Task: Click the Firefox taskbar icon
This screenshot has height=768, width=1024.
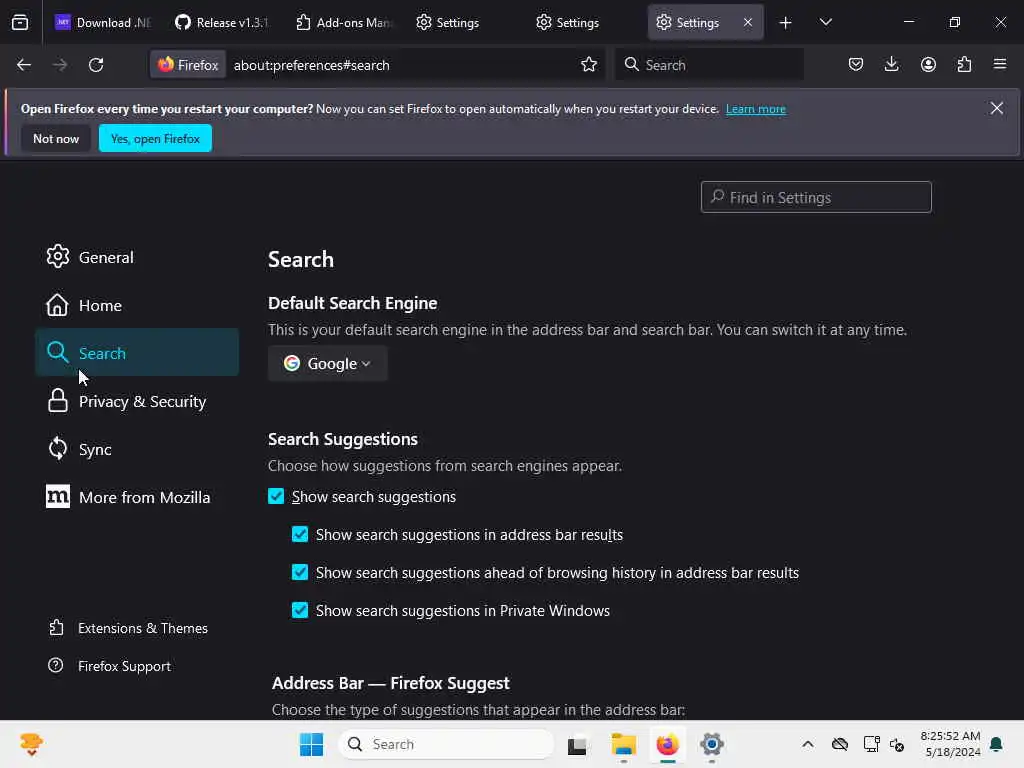Action: [667, 744]
